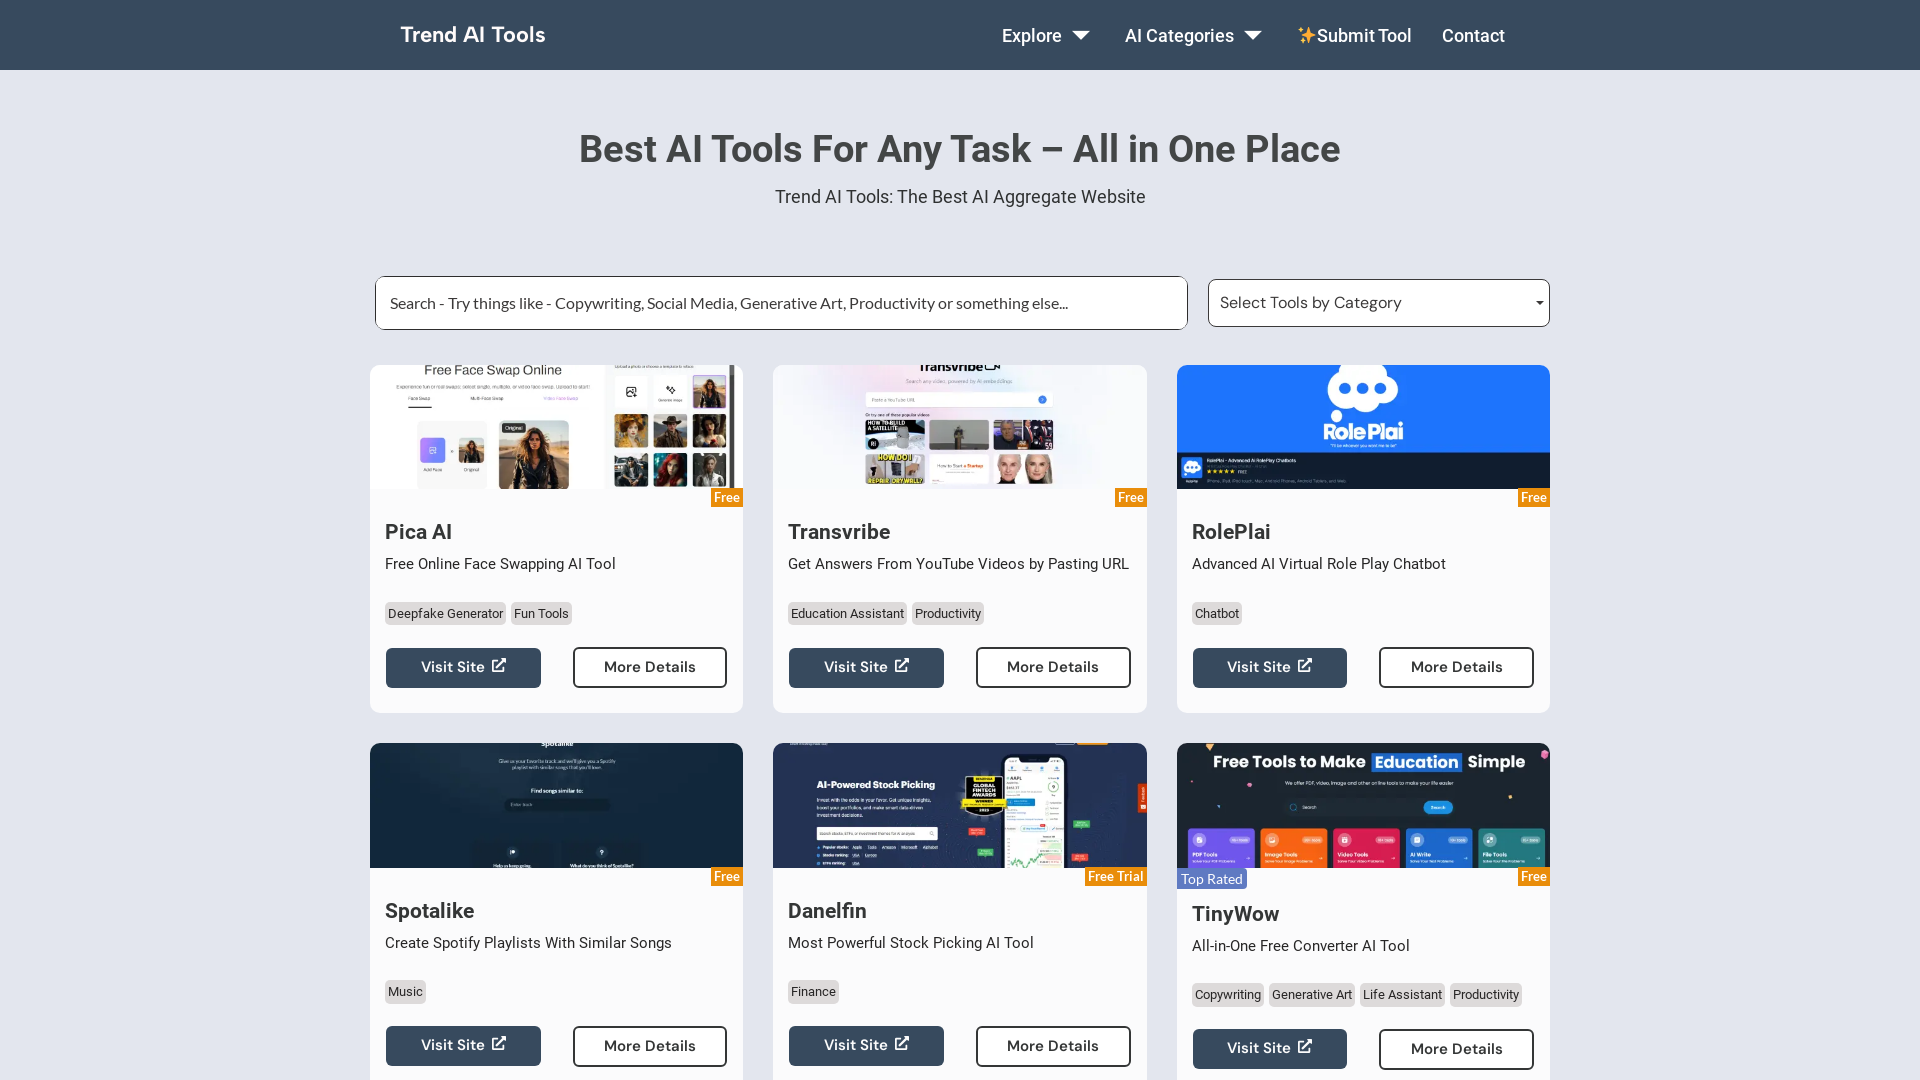Click the Free badge on Pica AI
Screen dimensions: 1920x1080
point(727,498)
